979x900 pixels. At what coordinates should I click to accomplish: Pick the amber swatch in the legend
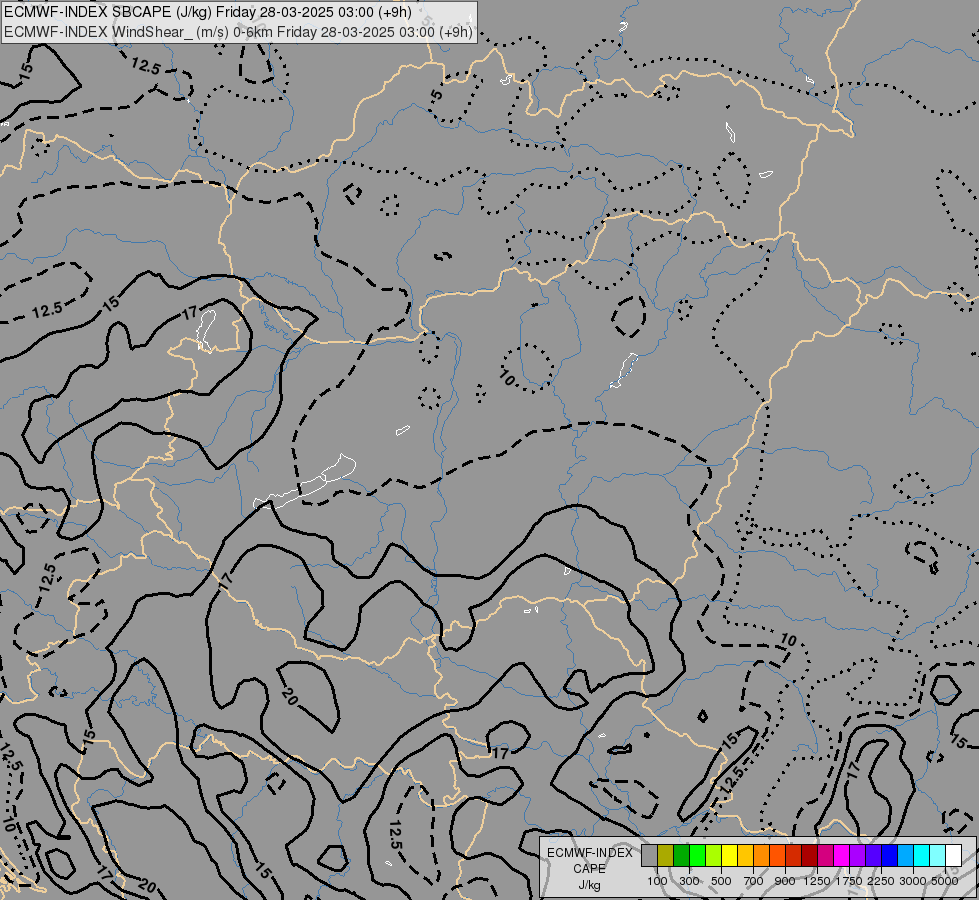745,855
